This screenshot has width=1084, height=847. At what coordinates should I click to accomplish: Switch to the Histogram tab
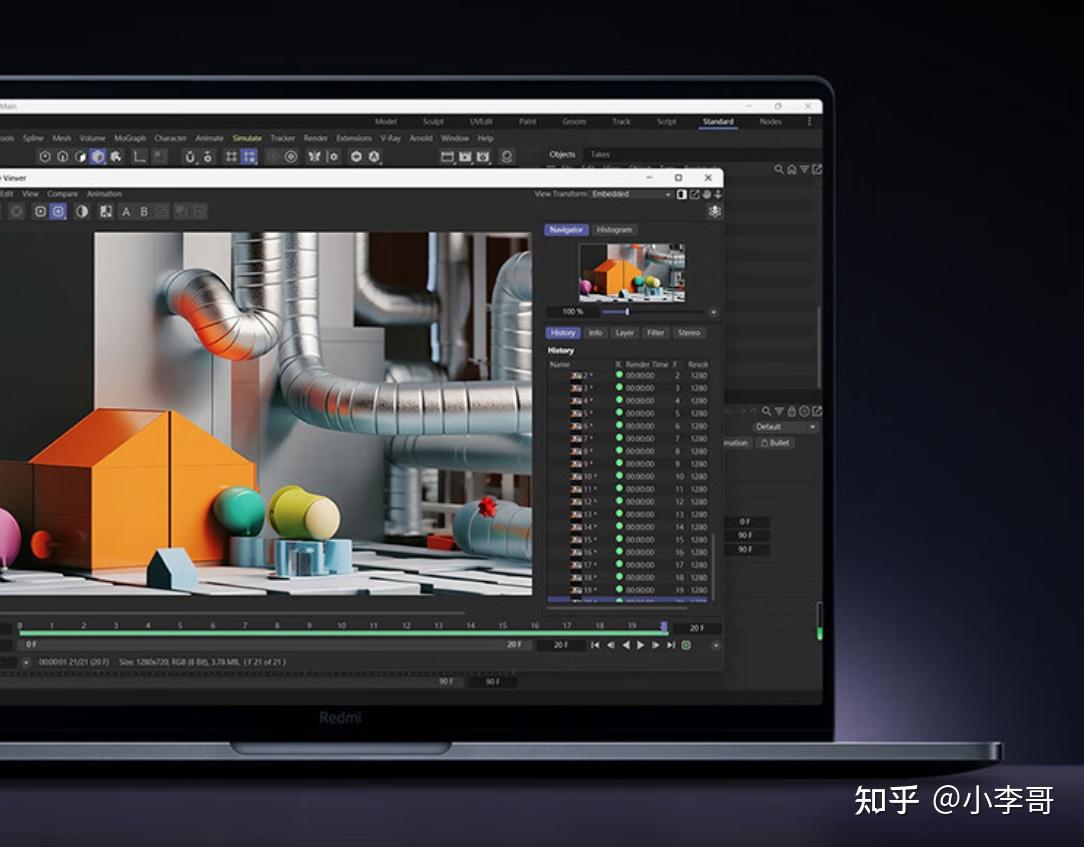[x=614, y=230]
